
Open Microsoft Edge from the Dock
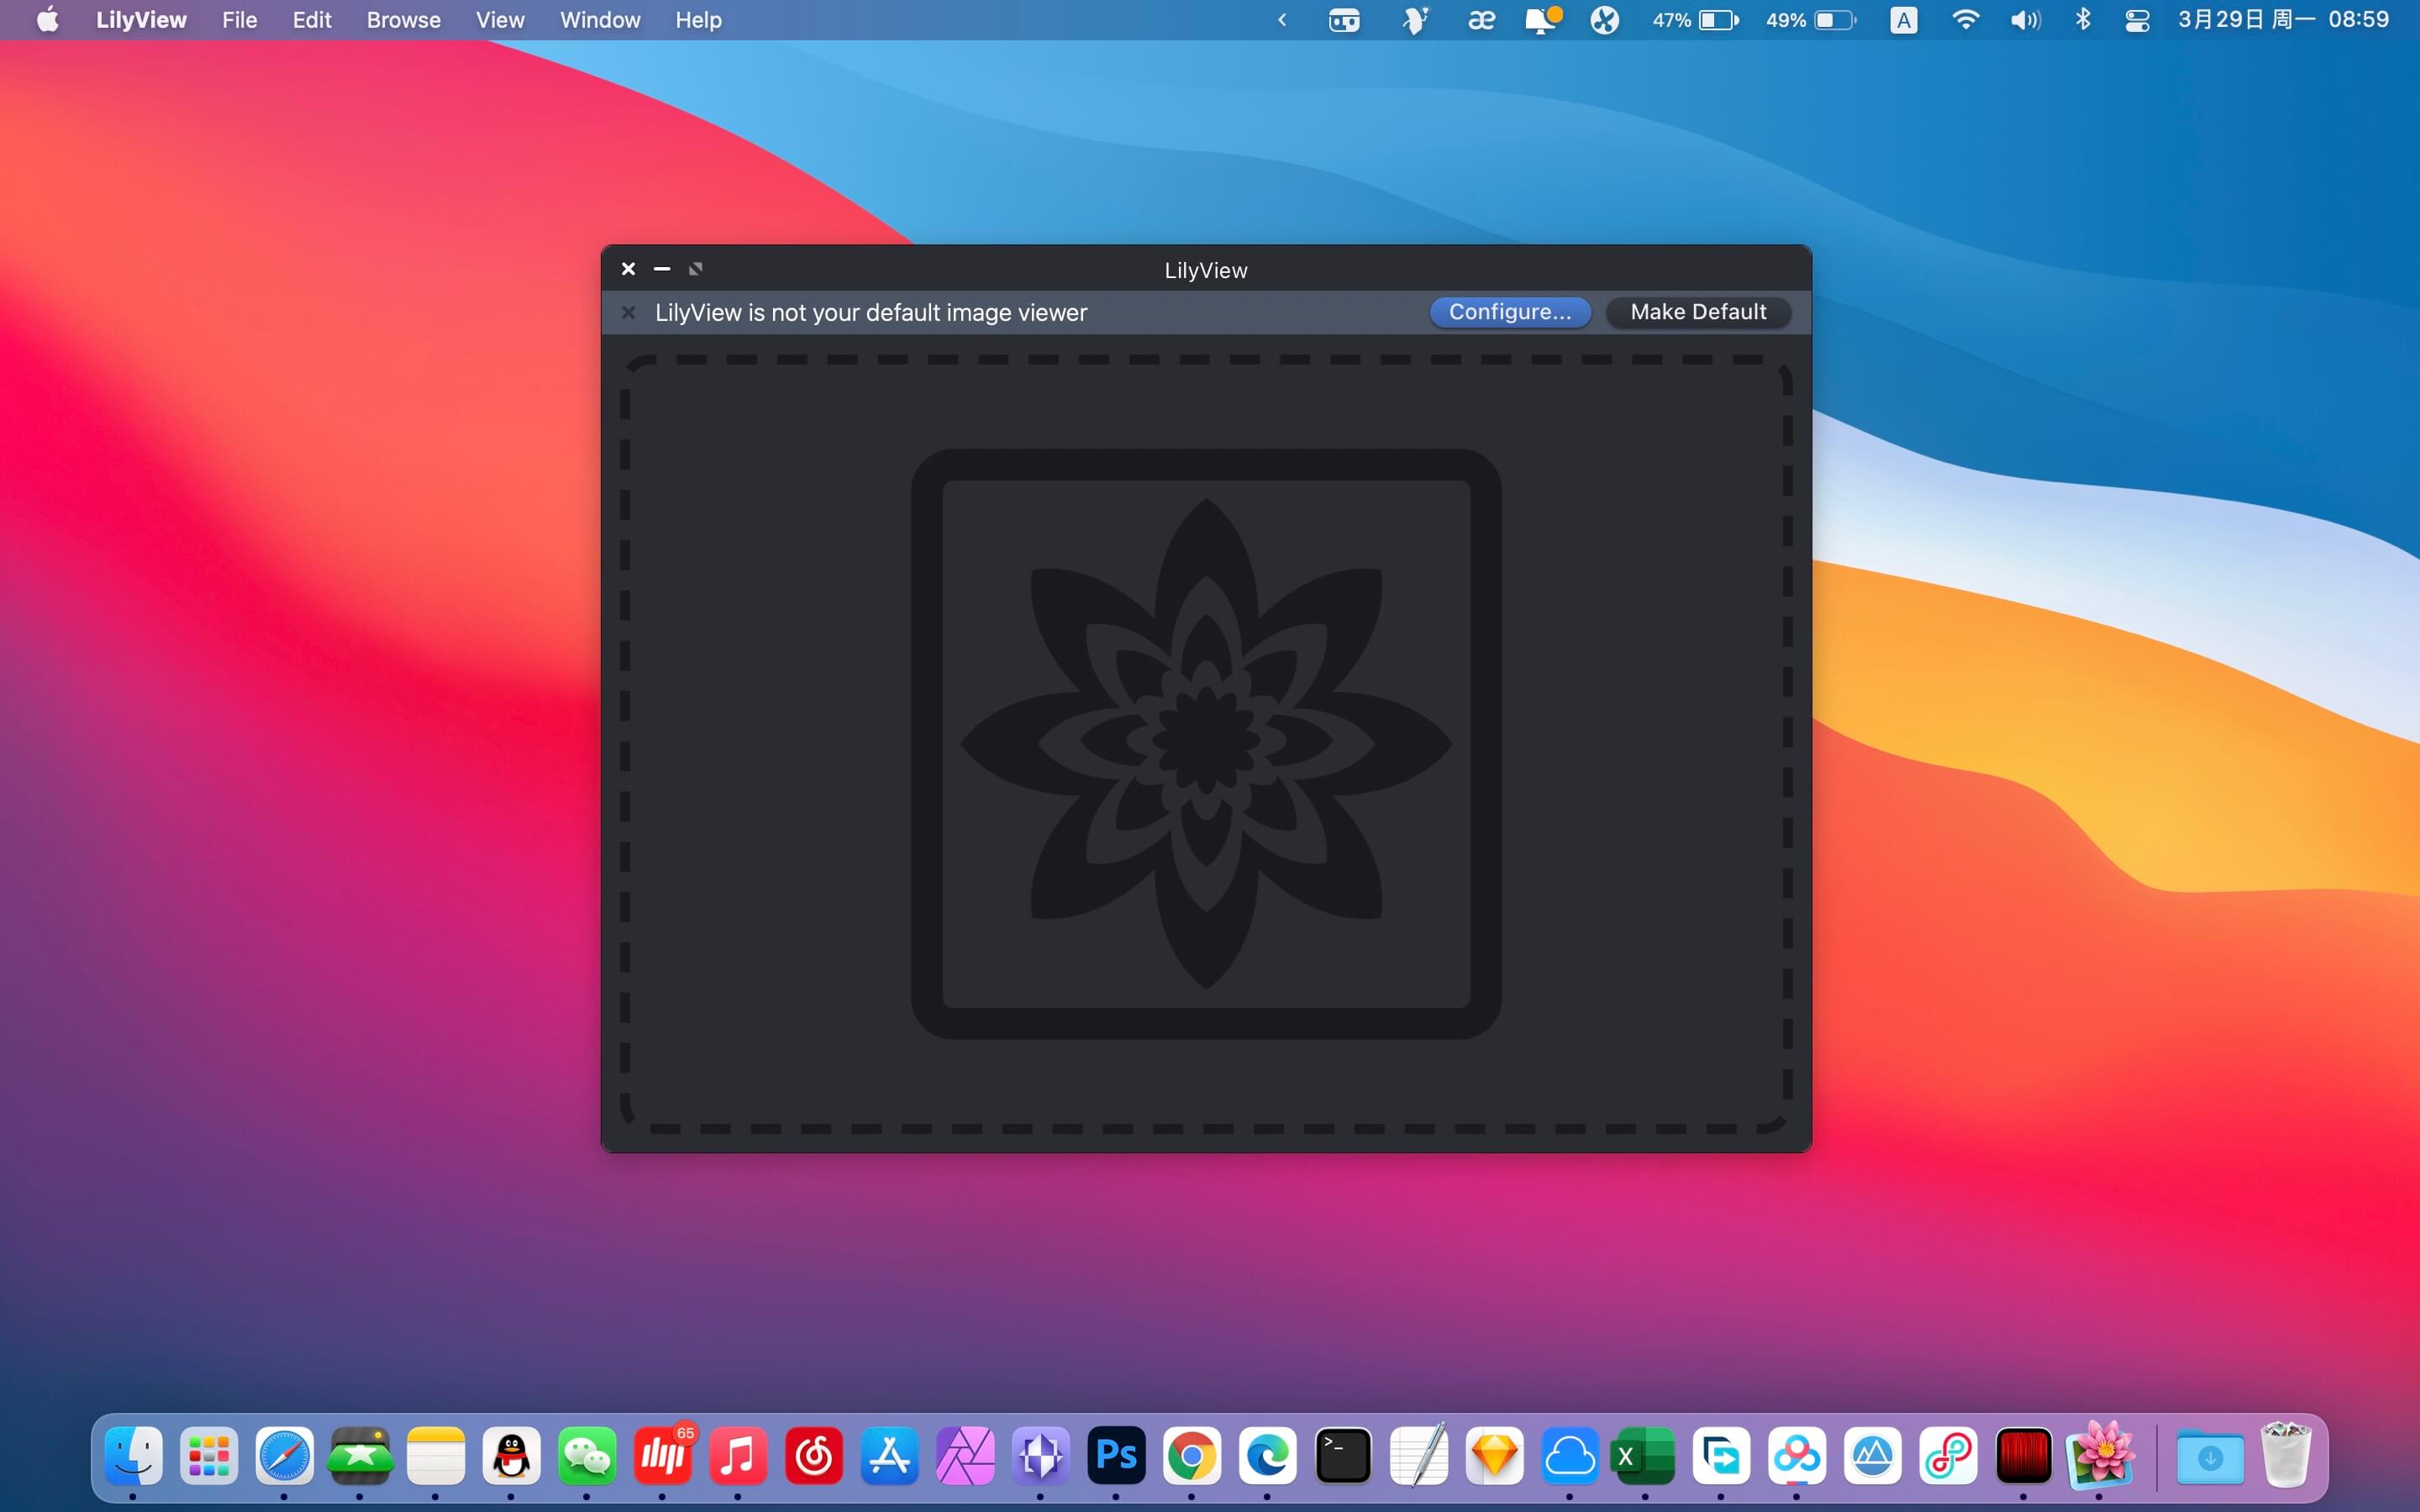[1268, 1456]
